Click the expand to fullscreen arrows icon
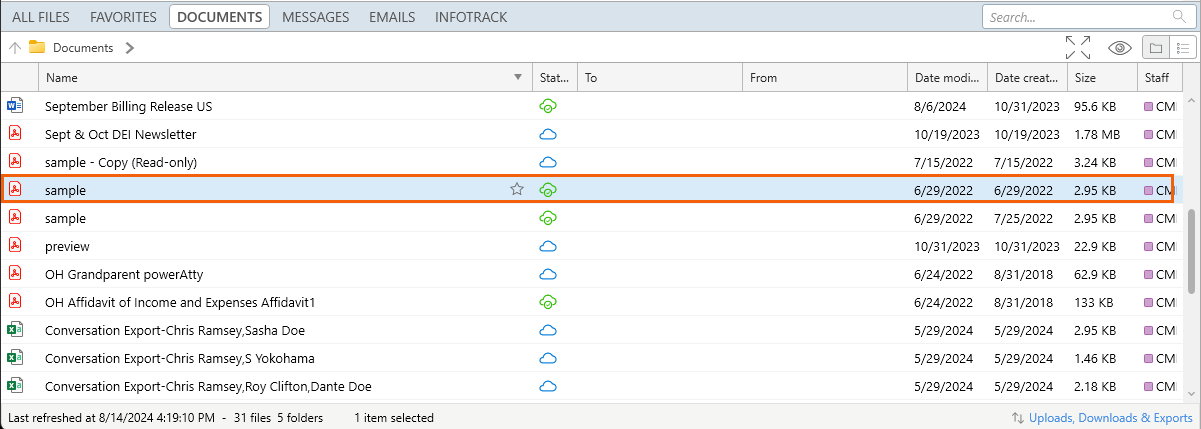The width and height of the screenshot is (1201, 429). [x=1078, y=47]
